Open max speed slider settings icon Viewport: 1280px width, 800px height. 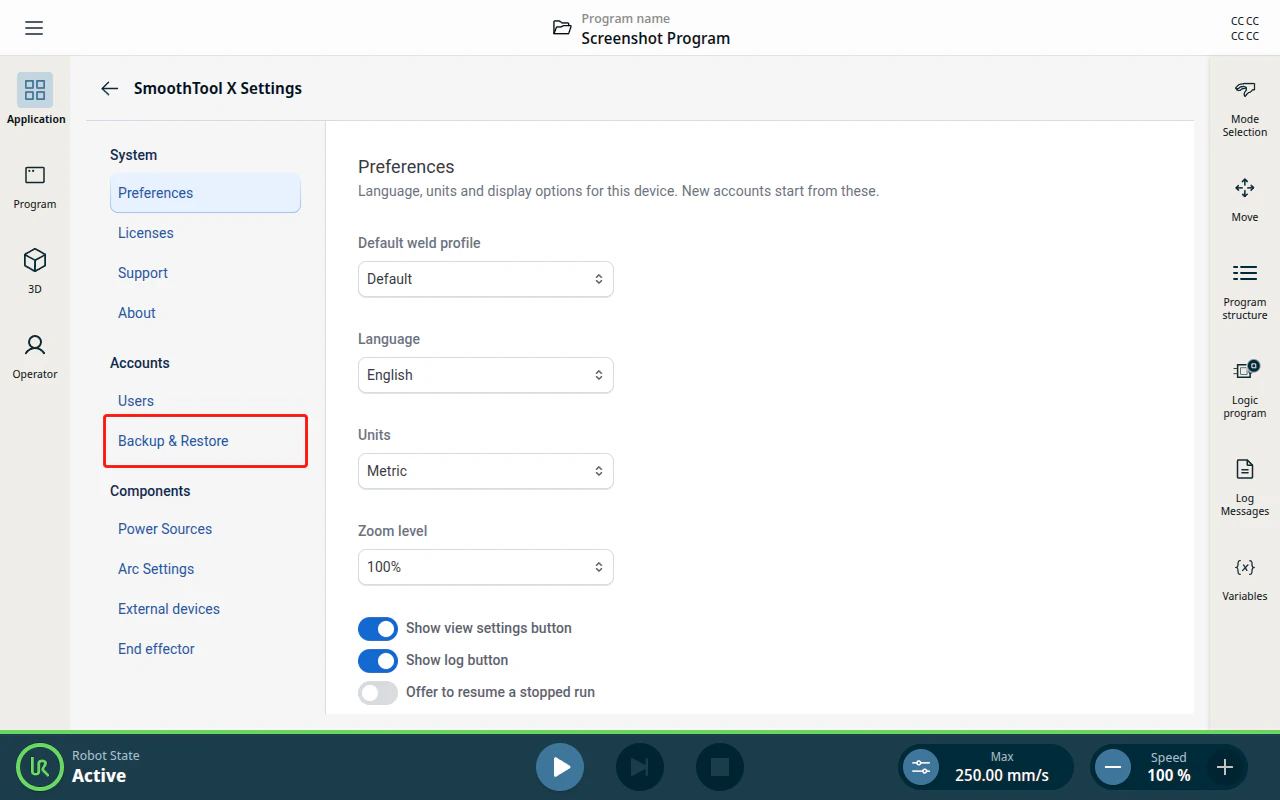coord(921,767)
